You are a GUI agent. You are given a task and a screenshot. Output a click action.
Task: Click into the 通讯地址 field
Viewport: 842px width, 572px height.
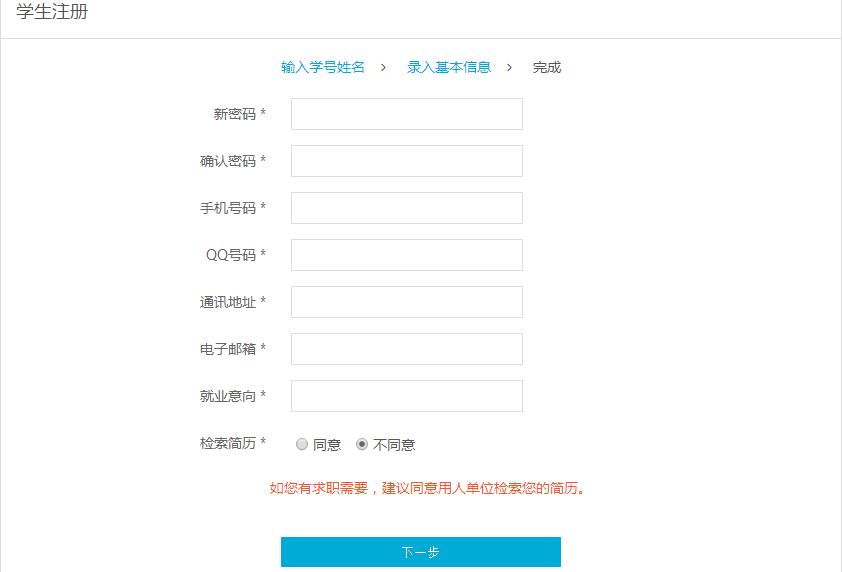(x=406, y=302)
